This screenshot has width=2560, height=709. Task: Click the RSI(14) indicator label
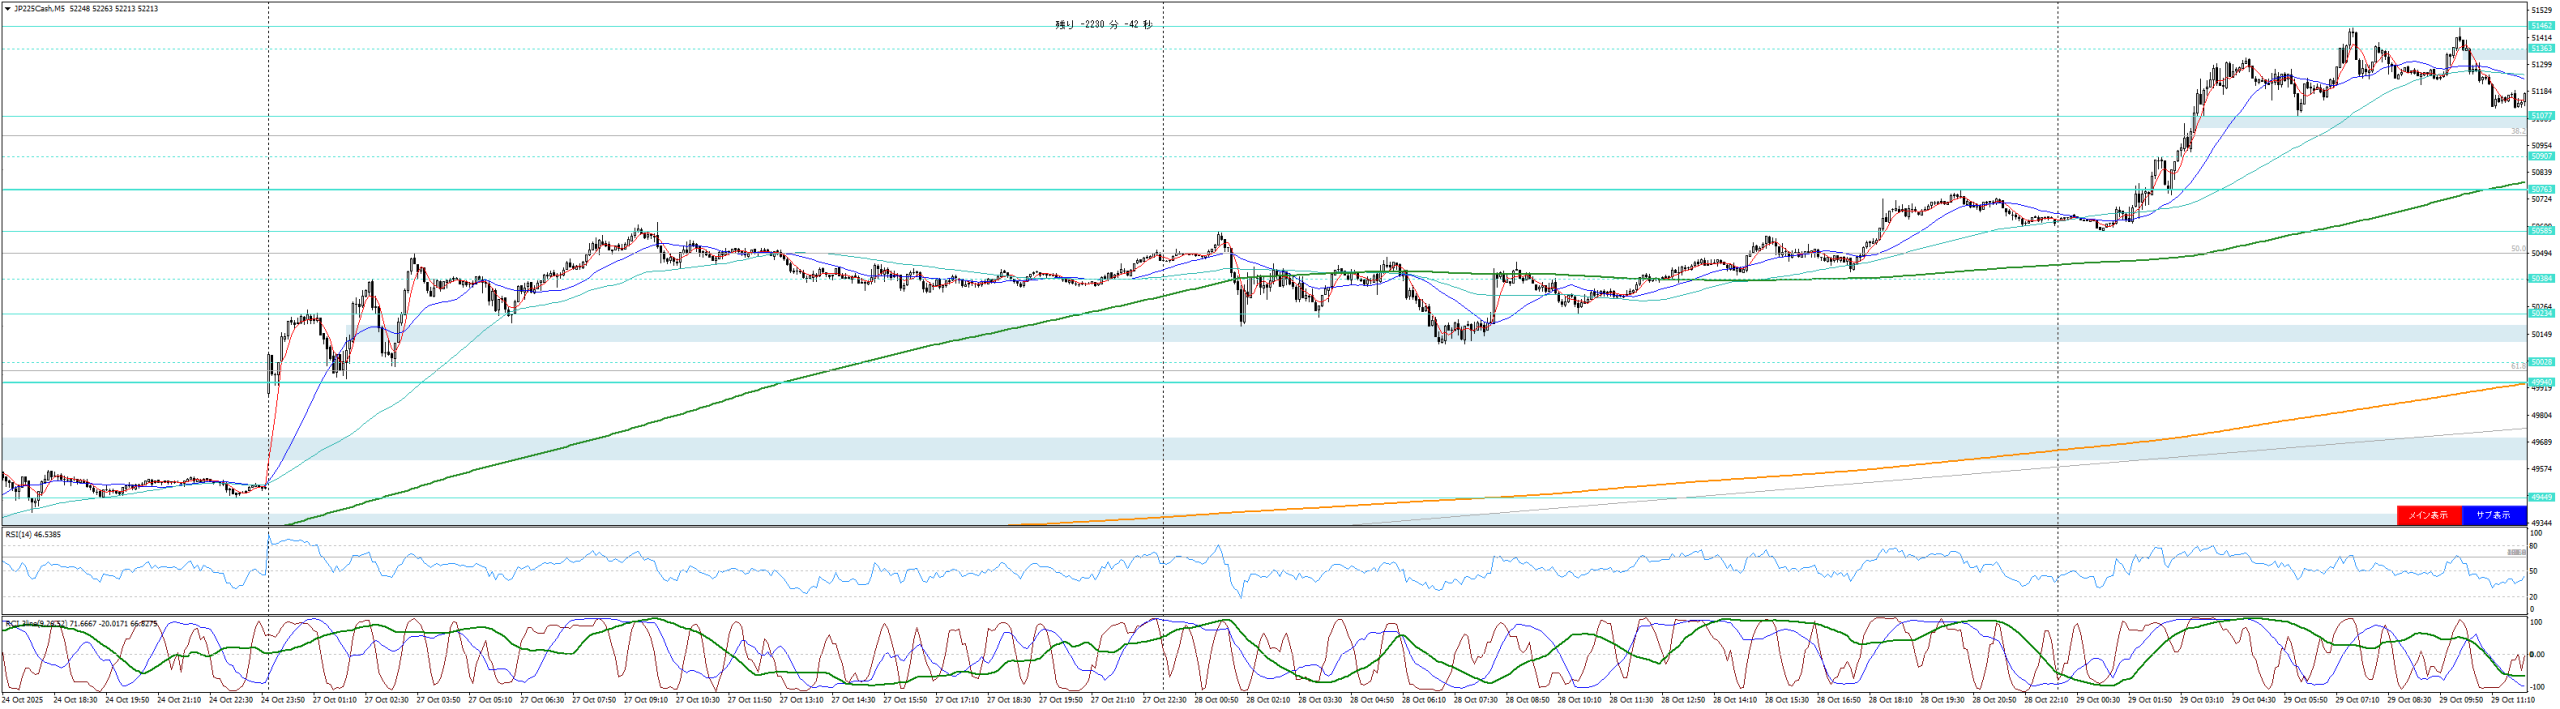point(33,535)
